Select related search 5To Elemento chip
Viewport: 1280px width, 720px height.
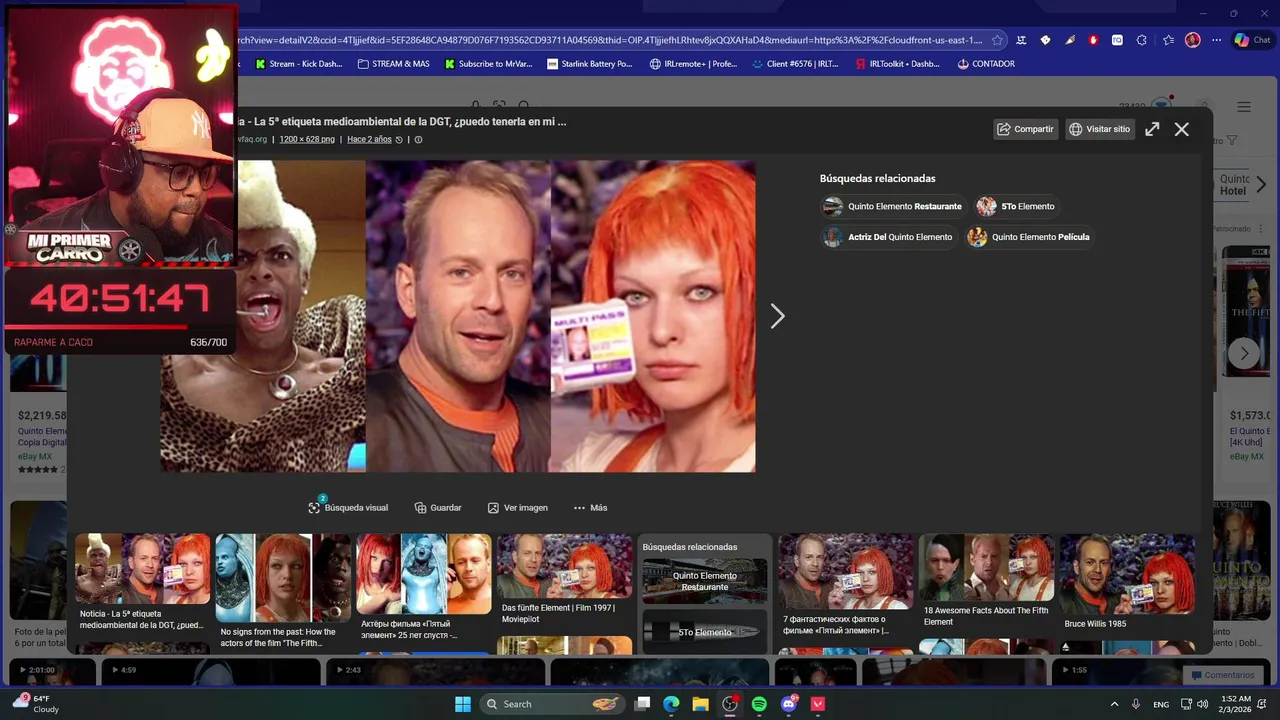click(x=1016, y=206)
